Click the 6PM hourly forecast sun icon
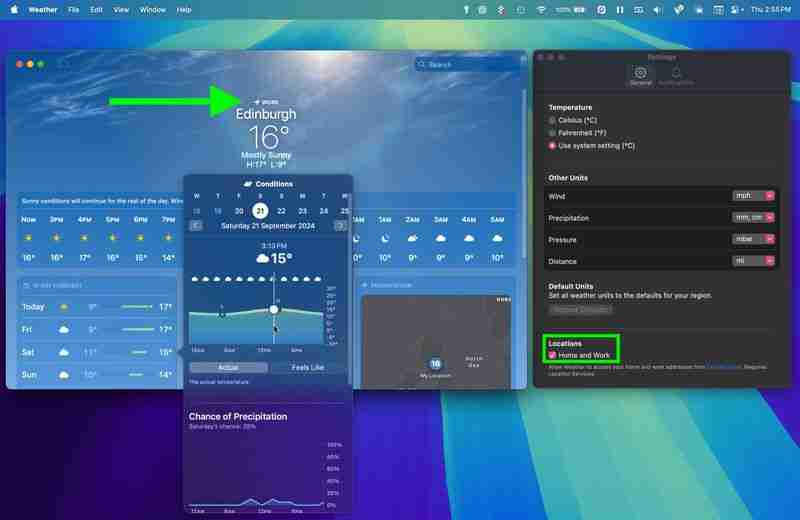The height and width of the screenshot is (520, 800). (x=140, y=238)
